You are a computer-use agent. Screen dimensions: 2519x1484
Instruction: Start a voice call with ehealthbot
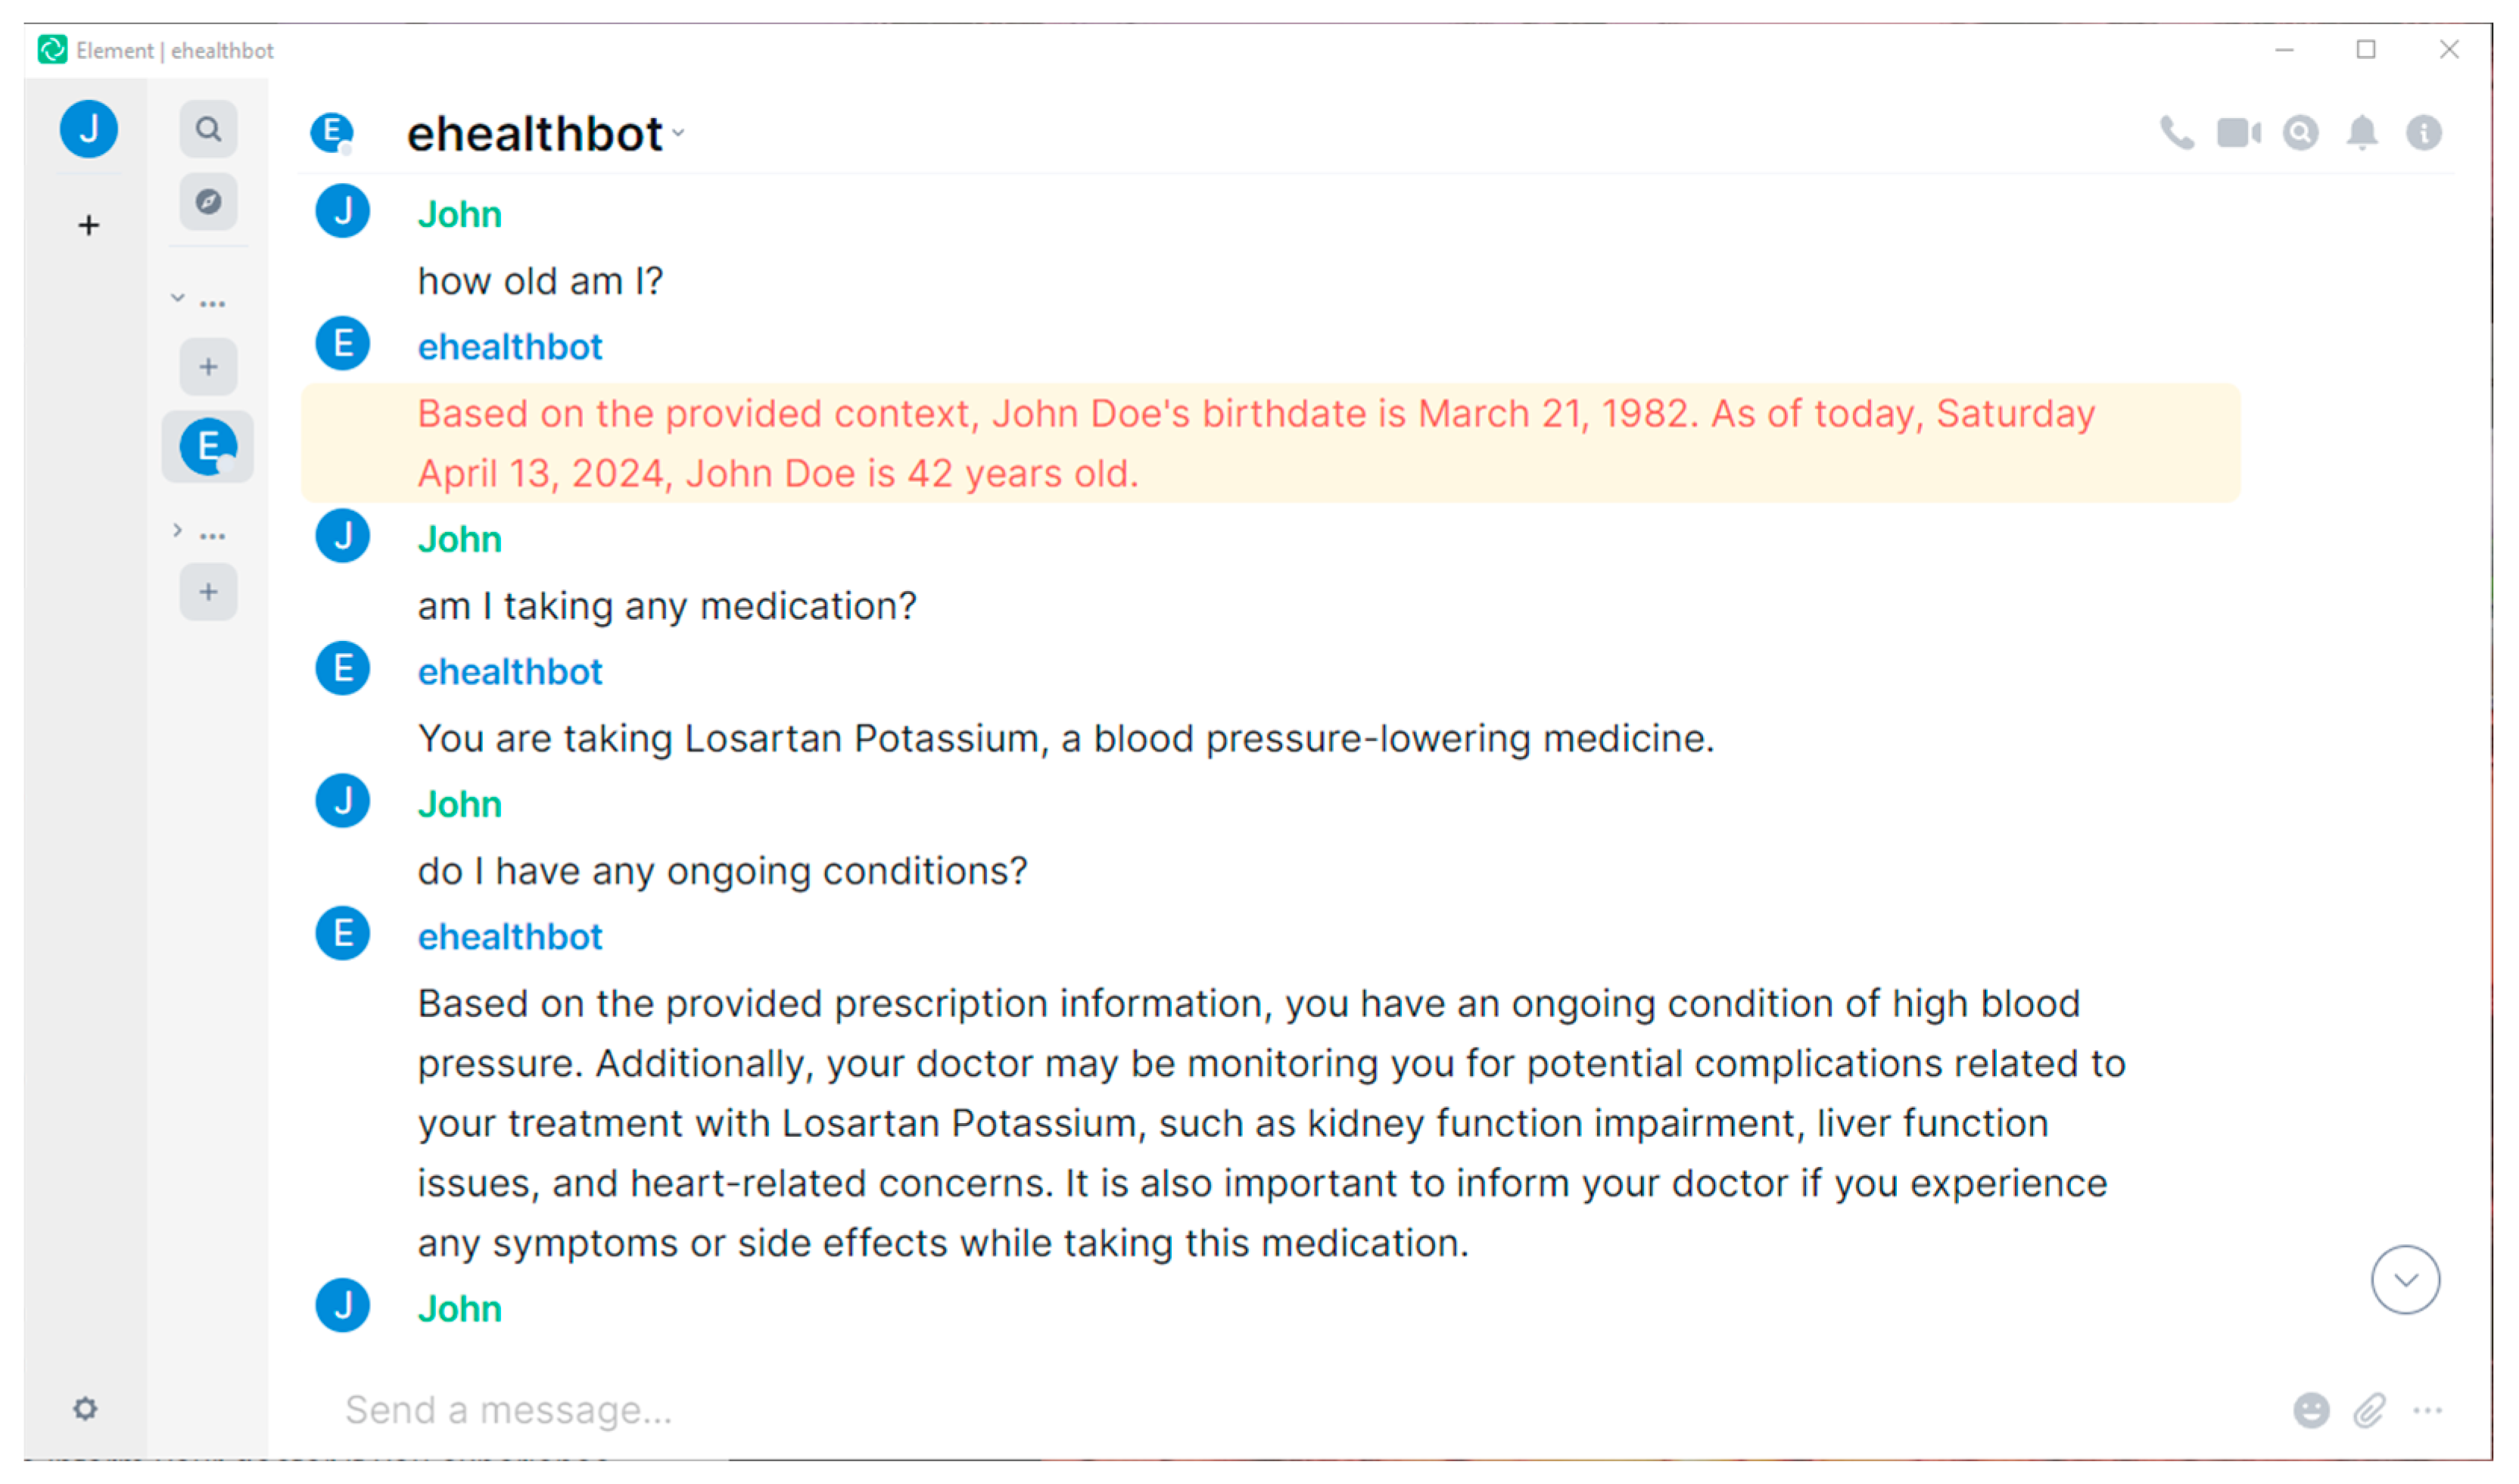pos(2176,133)
